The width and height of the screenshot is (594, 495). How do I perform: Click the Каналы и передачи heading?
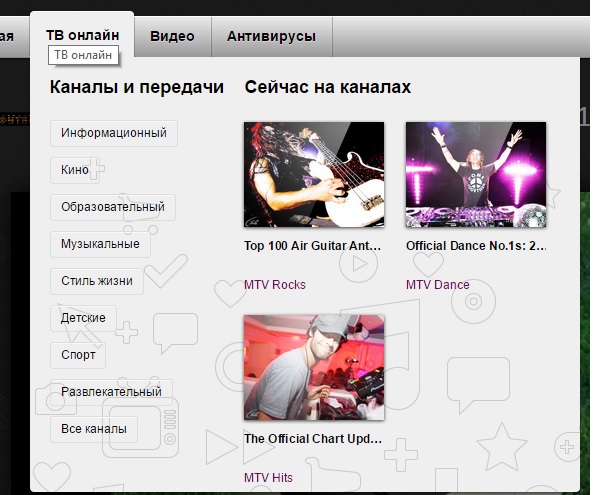137,87
